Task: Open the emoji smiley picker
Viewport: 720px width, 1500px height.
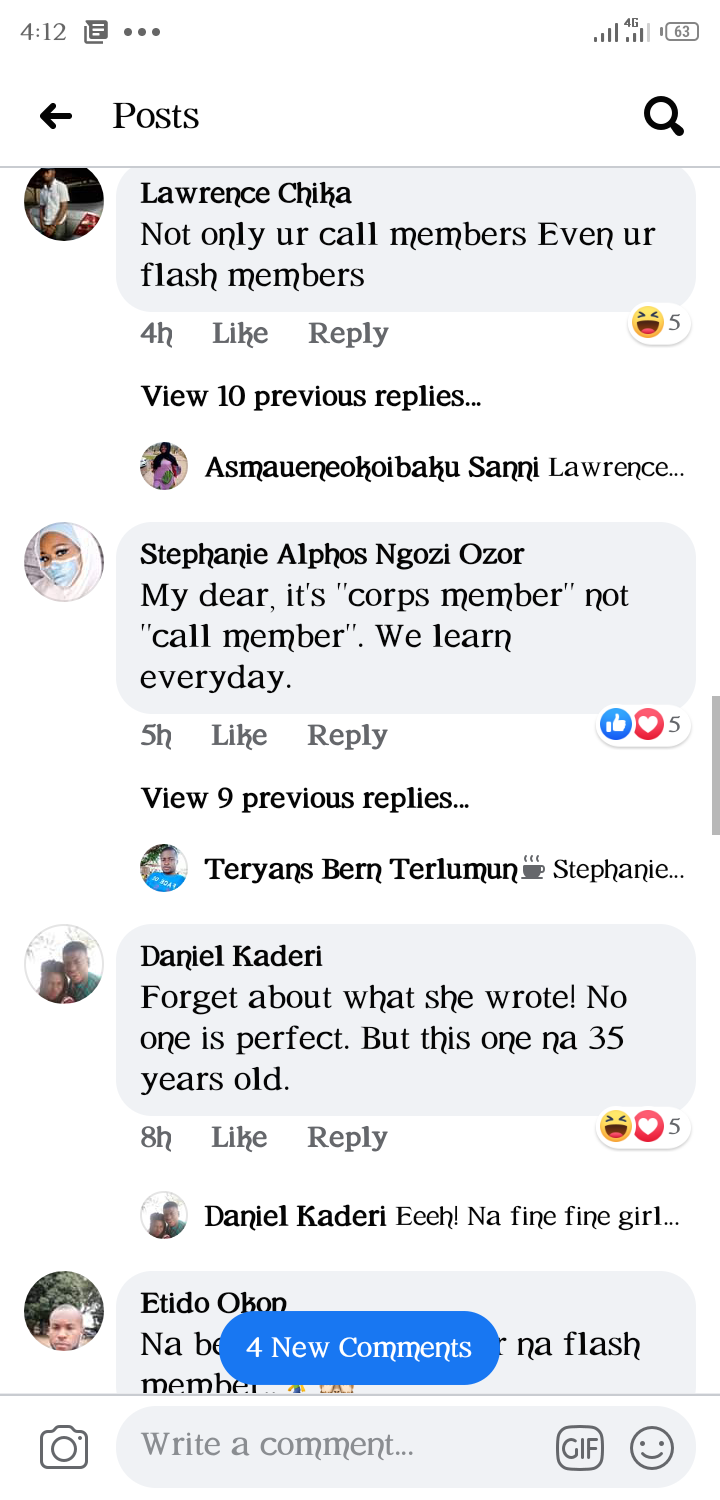Action: coord(652,1447)
